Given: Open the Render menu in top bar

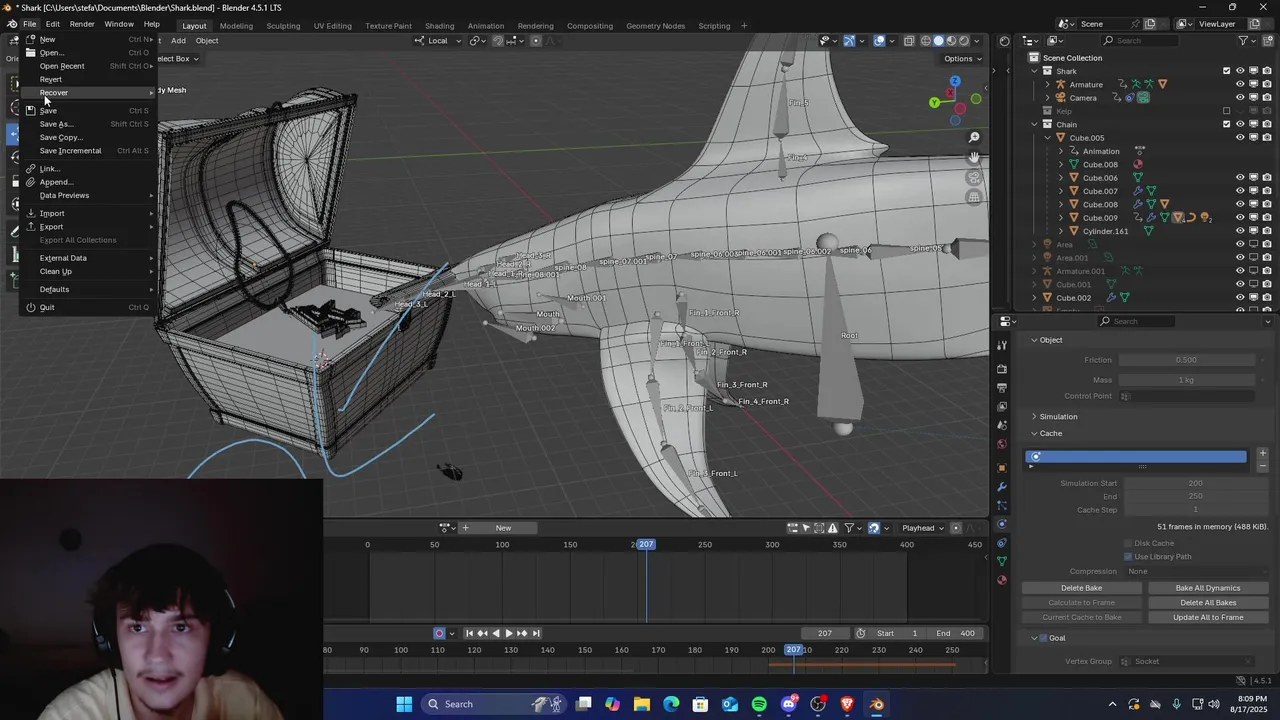Looking at the screenshot, I should click(82, 24).
